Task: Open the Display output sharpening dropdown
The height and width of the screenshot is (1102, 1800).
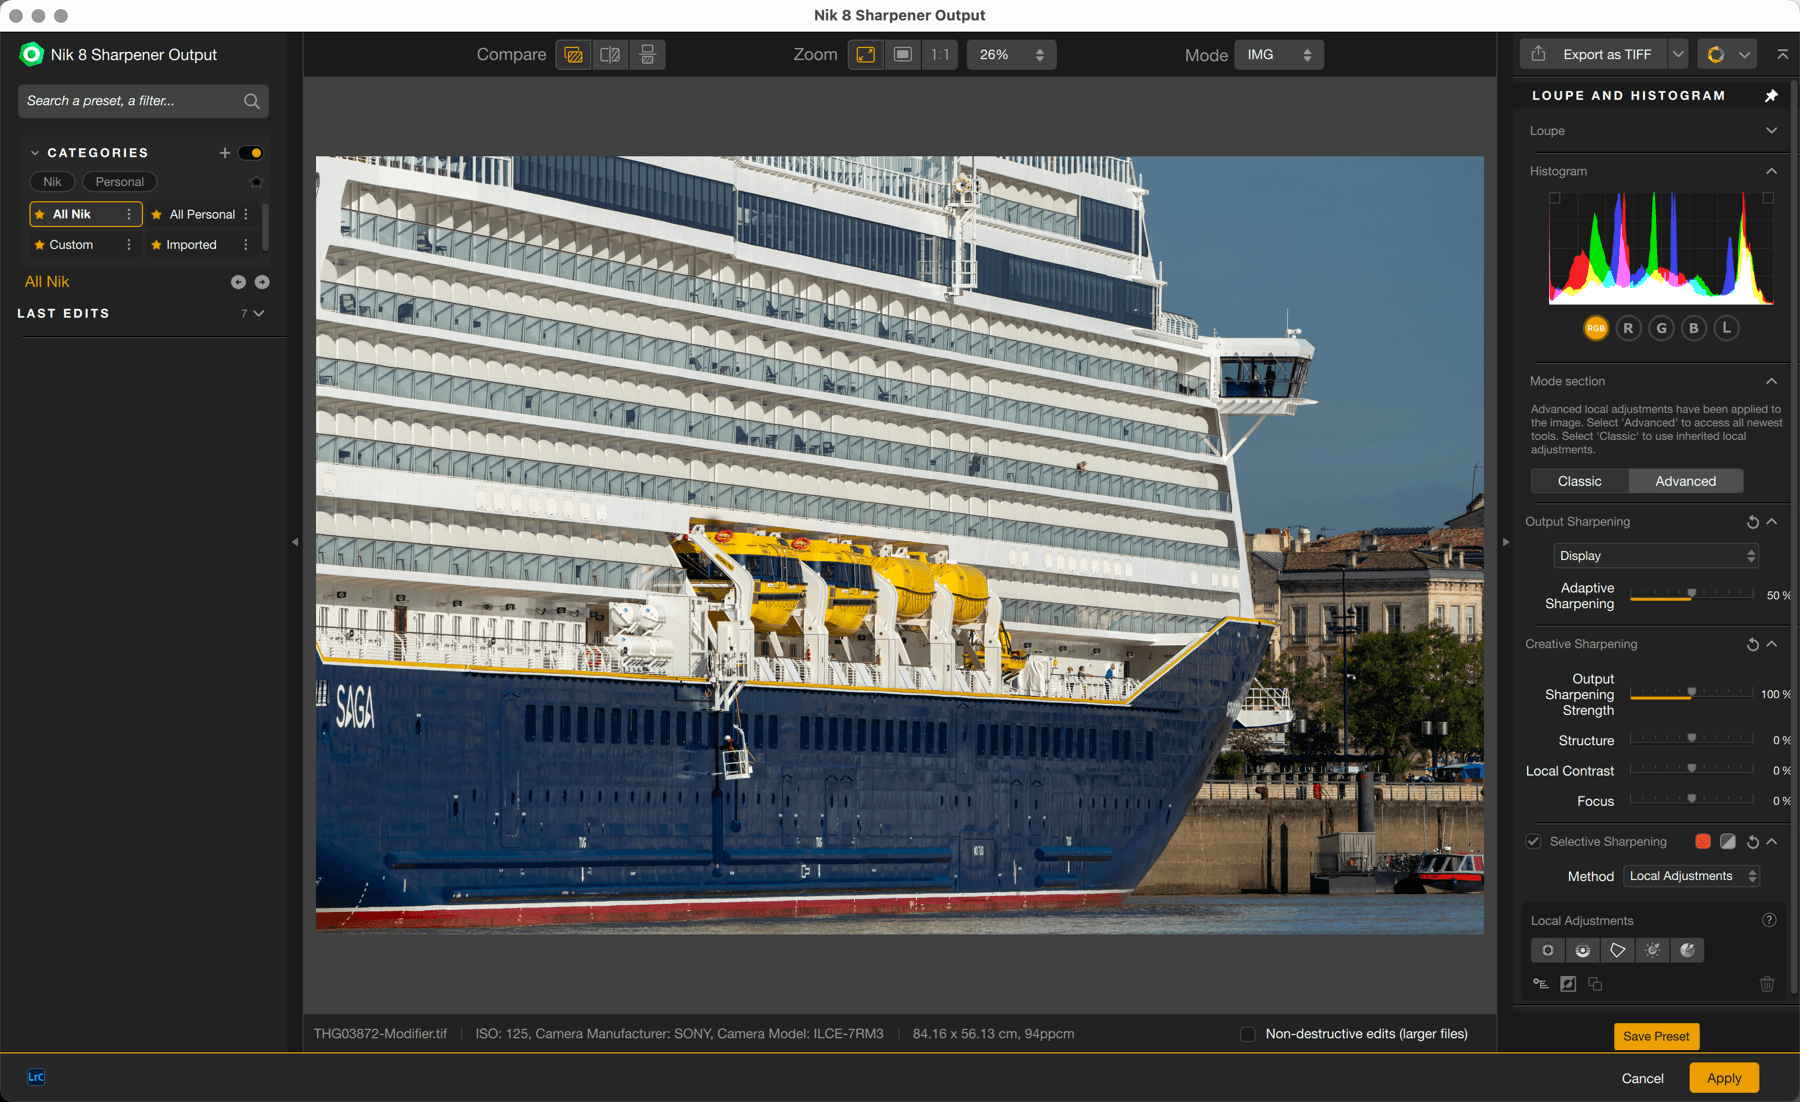Action: [1656, 556]
